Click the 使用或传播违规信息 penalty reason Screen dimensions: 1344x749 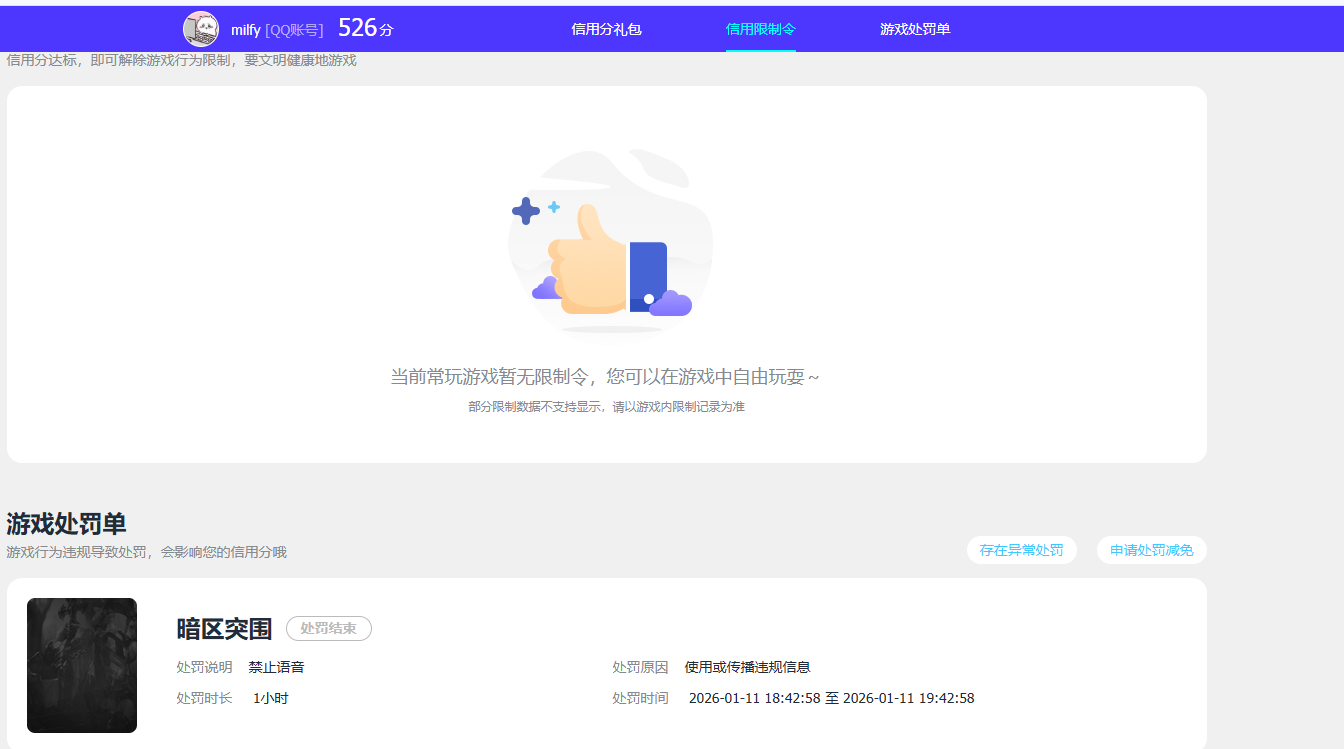coord(747,667)
